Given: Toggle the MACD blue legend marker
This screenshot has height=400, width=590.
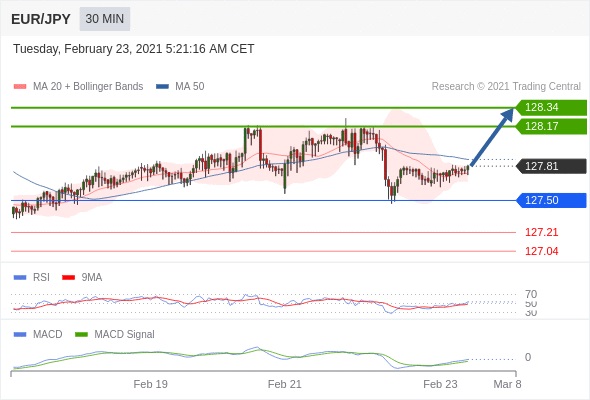Looking at the screenshot, I should 20,335.
